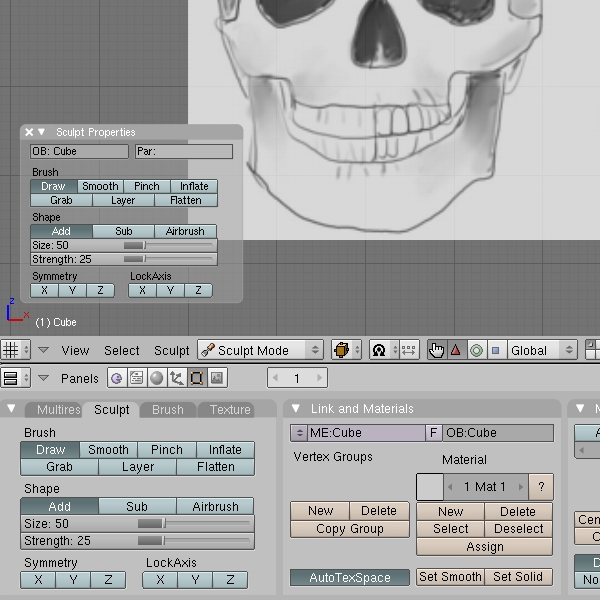Browse mesh datablocks next to ME:Cube
Screen dimensions: 600x600
[299, 433]
